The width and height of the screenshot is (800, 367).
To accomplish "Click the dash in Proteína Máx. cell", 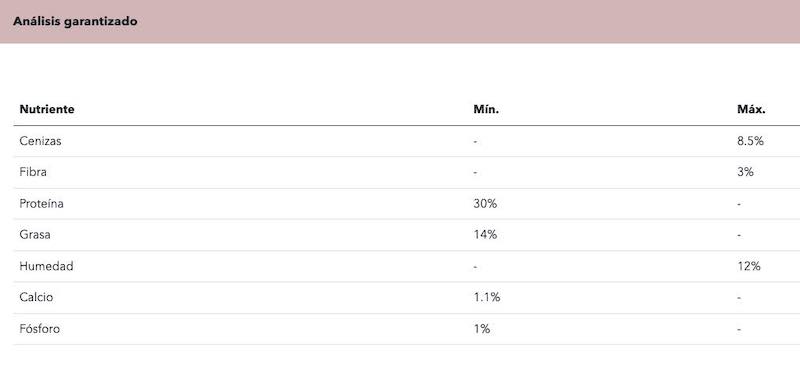I will [739, 204].
